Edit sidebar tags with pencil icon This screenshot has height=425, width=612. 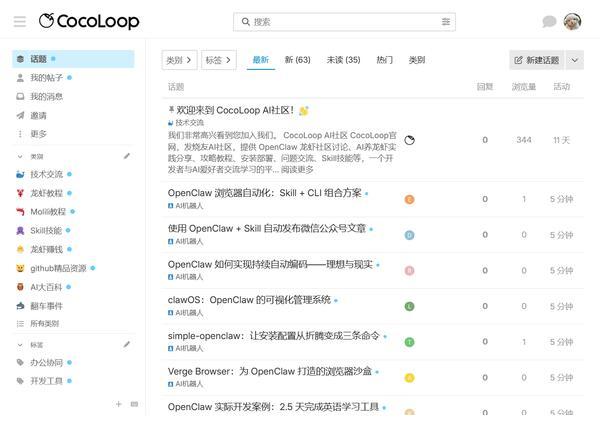pos(126,345)
